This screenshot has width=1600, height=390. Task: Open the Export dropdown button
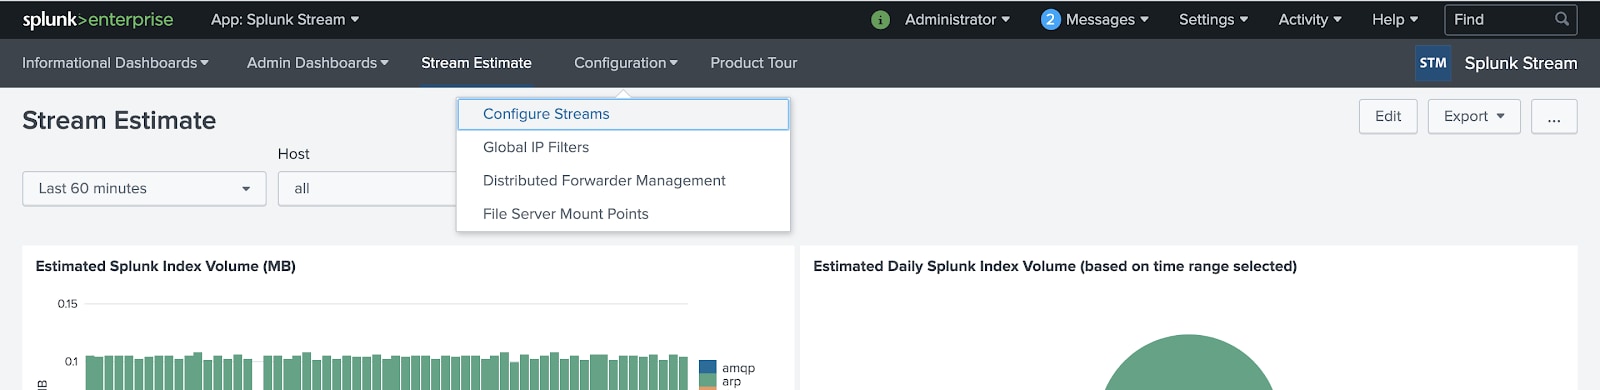(1474, 116)
